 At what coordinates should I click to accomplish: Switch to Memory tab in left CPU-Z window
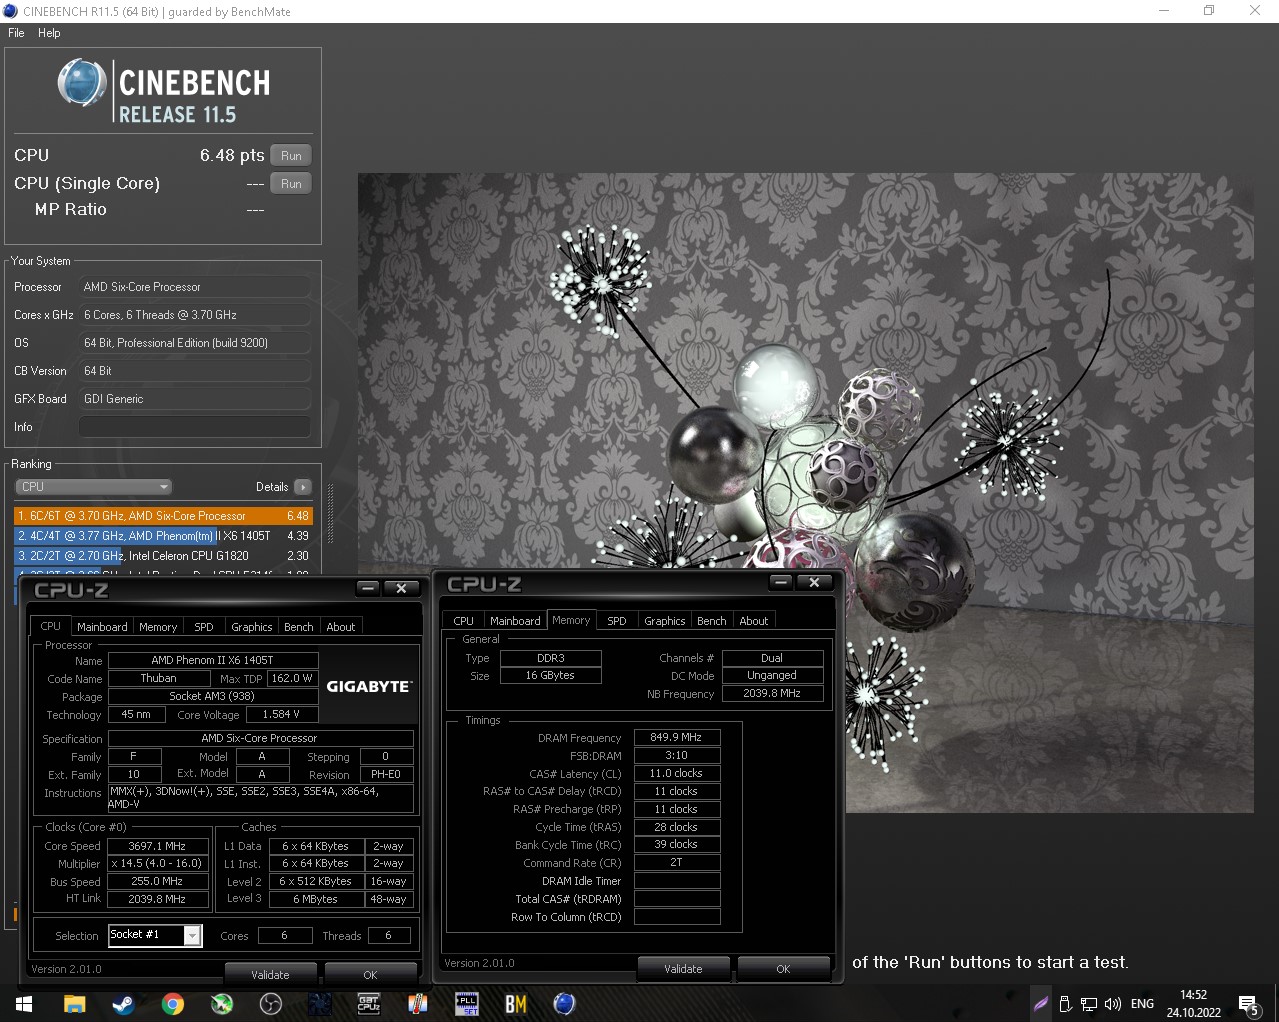pos(158,627)
